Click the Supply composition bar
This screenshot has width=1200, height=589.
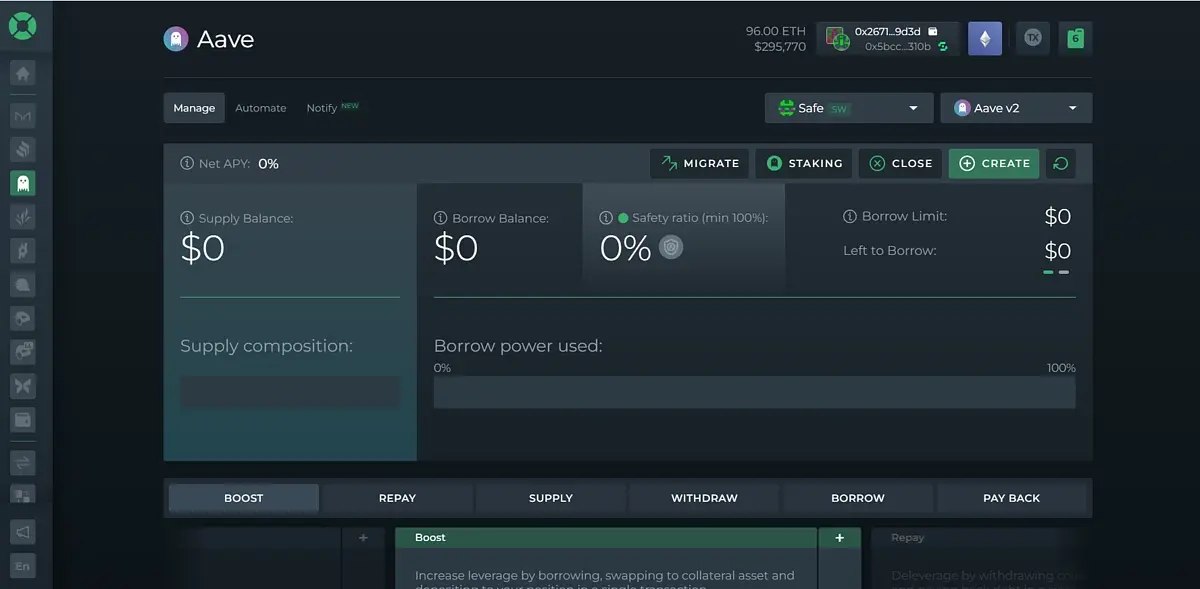pyautogui.click(x=290, y=392)
